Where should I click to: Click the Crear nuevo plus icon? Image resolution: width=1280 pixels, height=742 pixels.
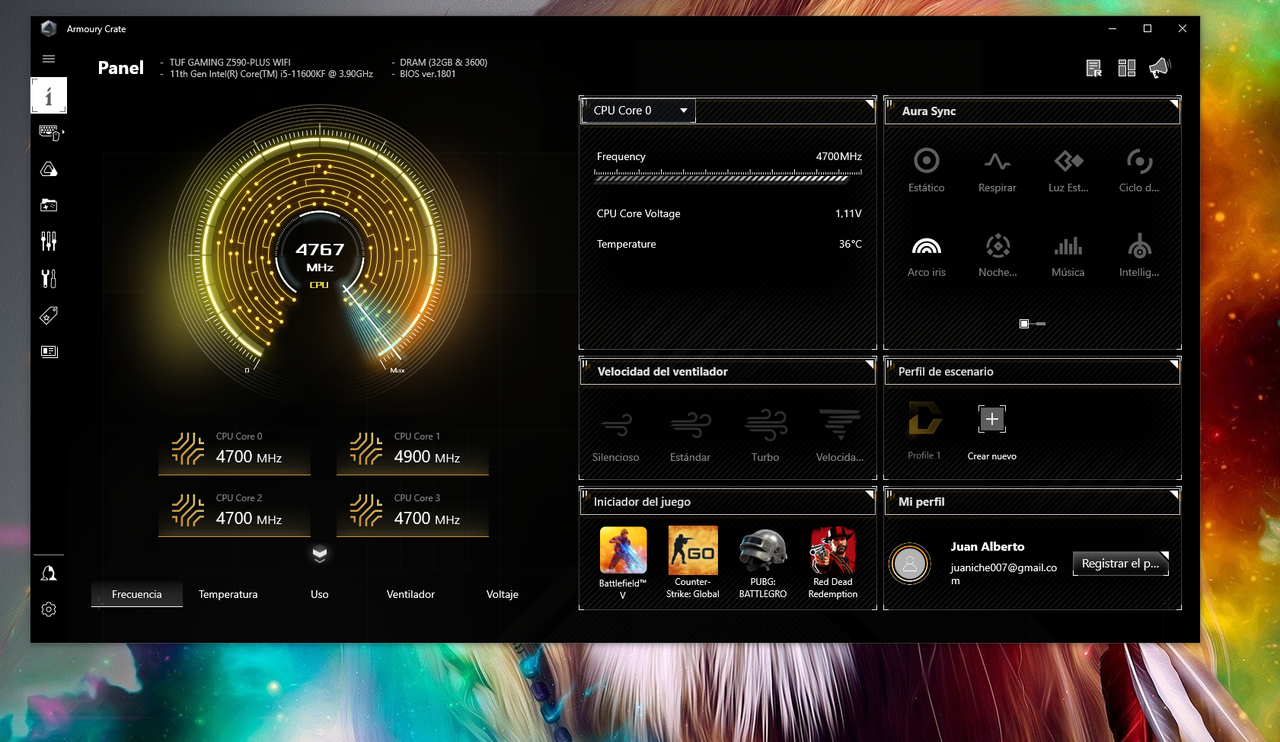(x=991, y=419)
